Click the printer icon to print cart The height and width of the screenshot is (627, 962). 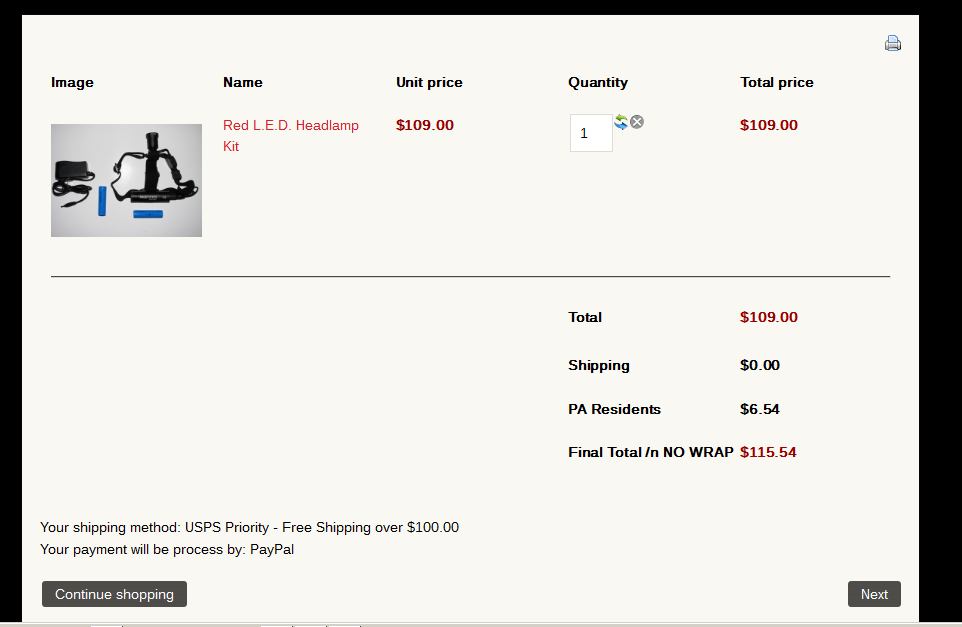tap(893, 43)
